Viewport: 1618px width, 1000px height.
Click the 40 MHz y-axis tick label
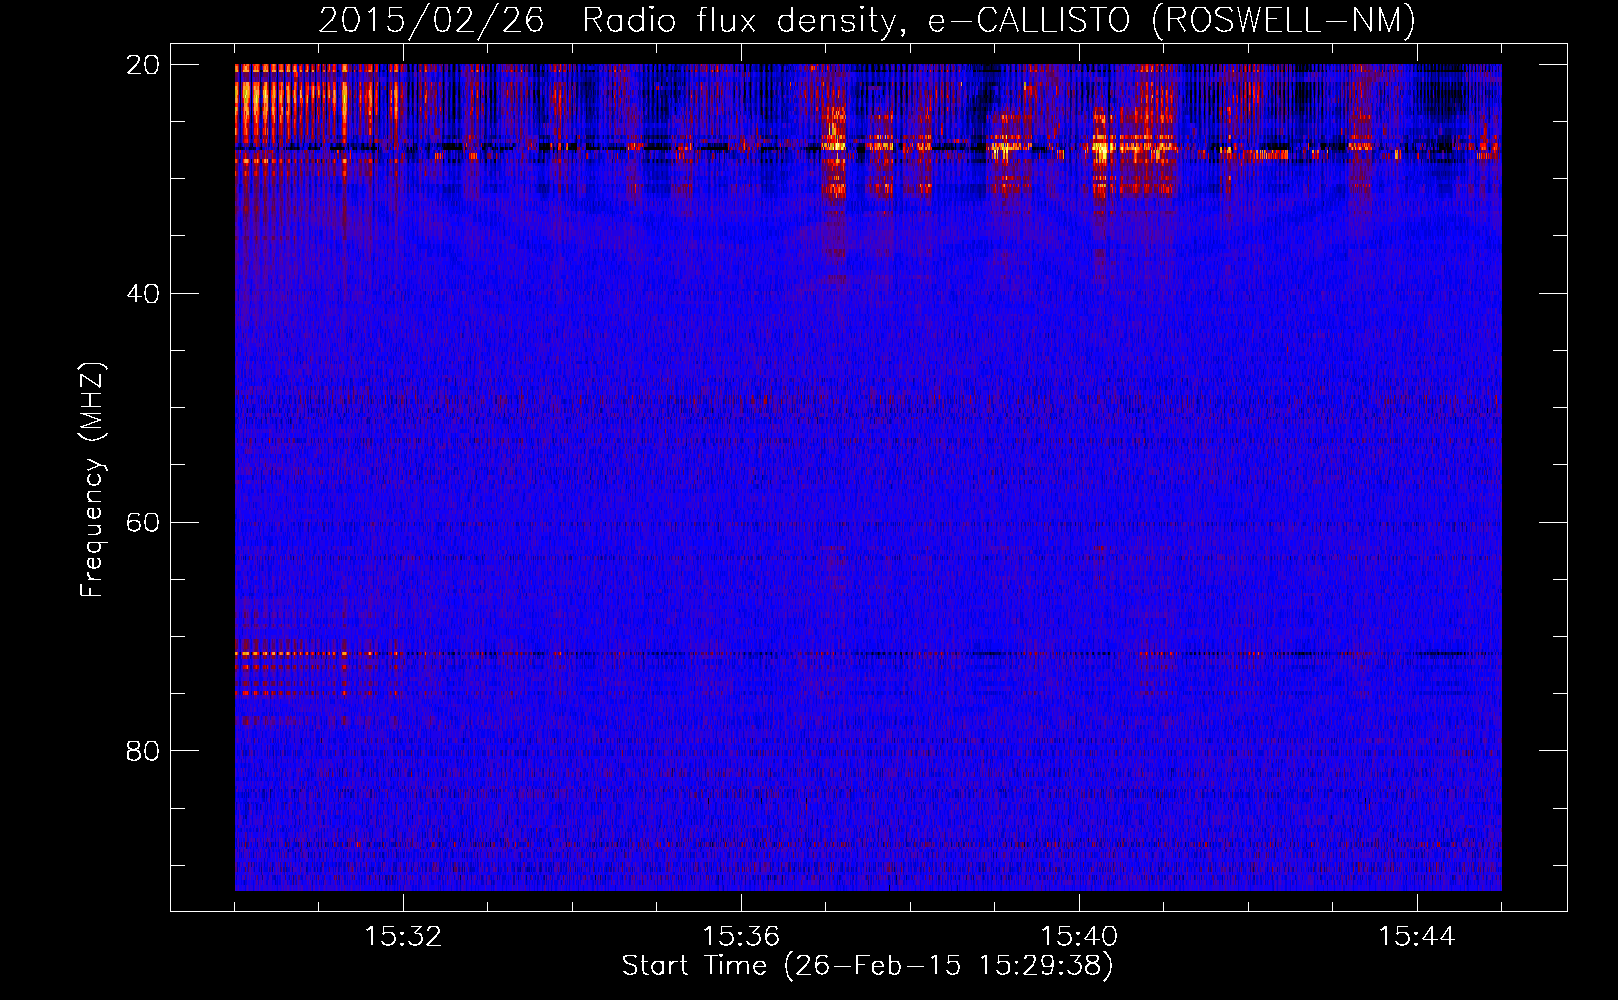coord(143,294)
